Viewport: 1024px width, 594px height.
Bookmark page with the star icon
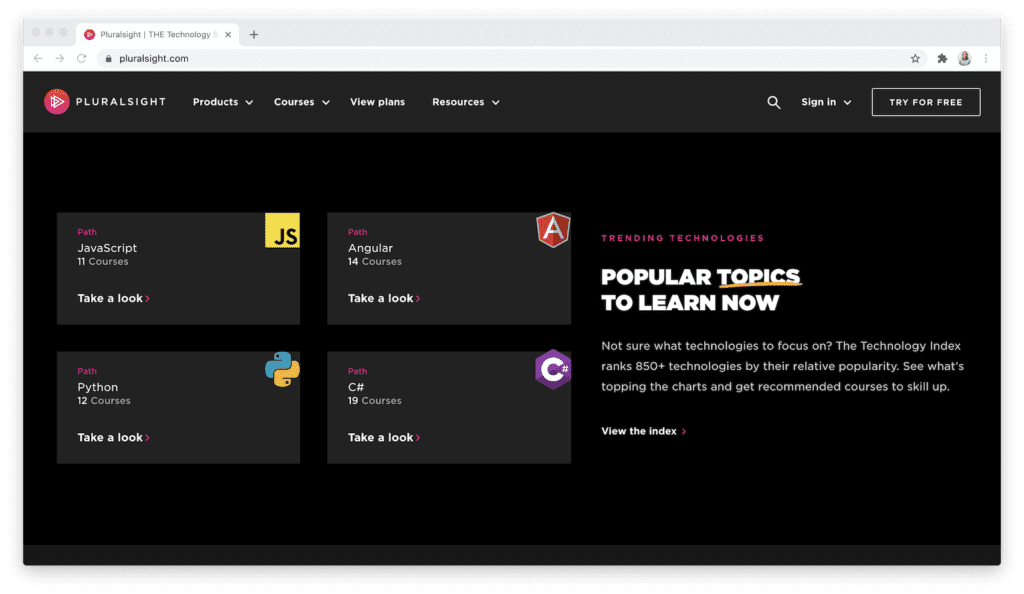(x=915, y=58)
